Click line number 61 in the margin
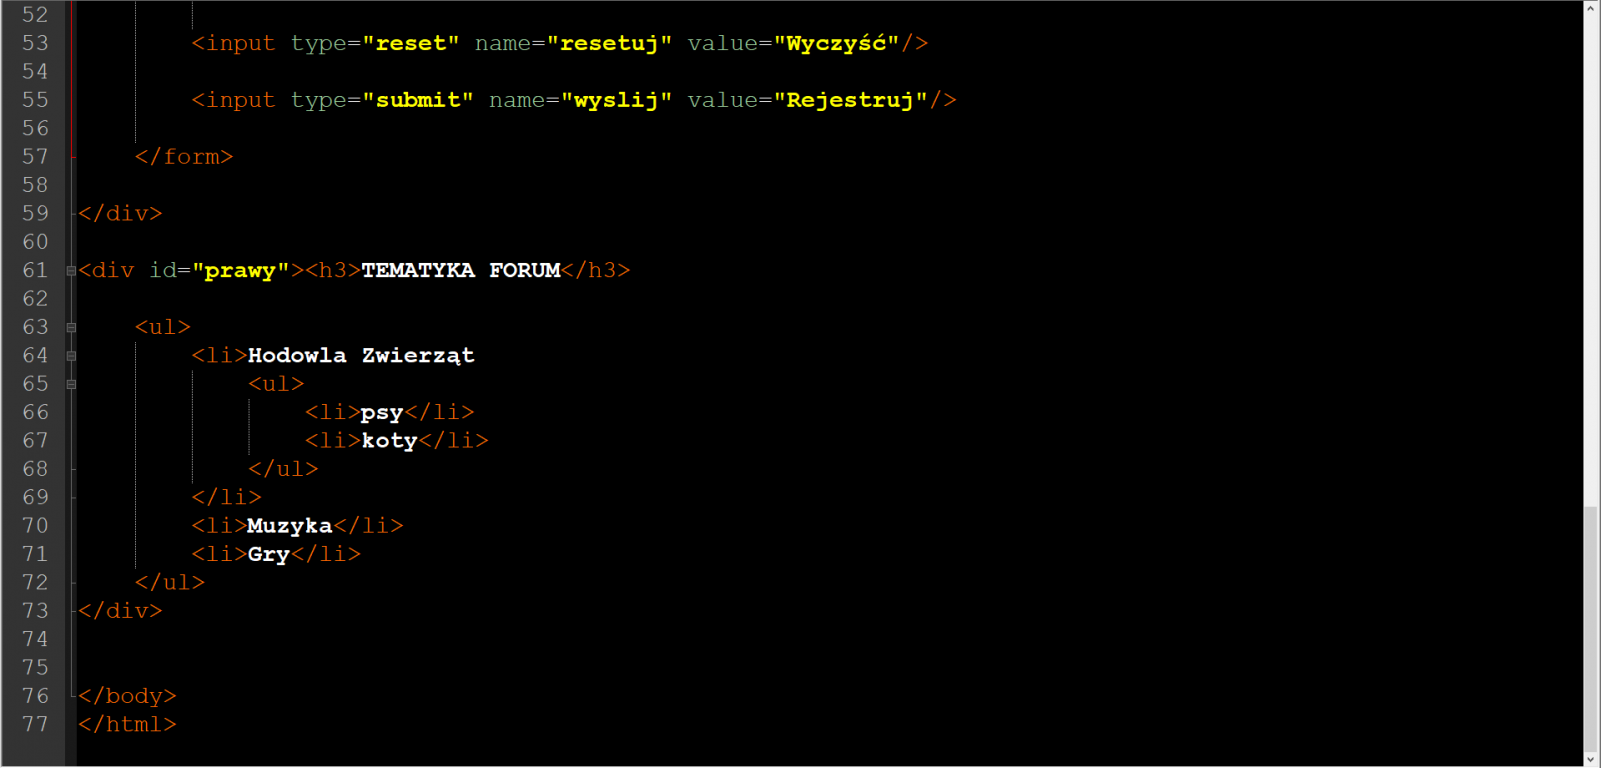The height and width of the screenshot is (768, 1601). pos(35,270)
